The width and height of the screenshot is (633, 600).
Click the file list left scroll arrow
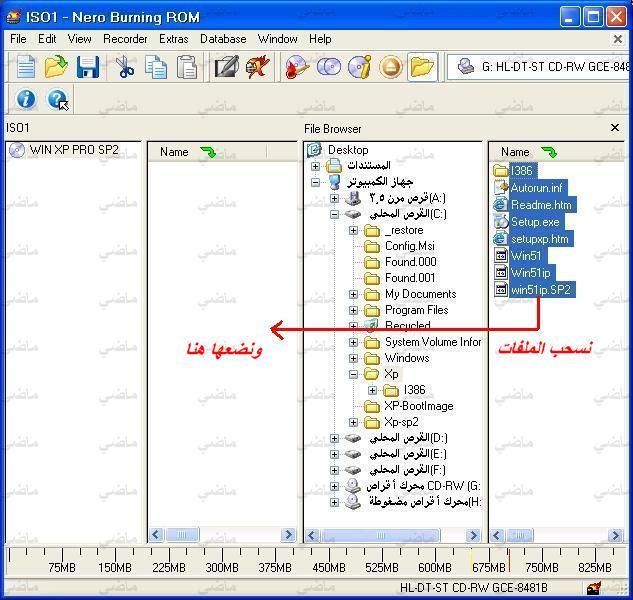click(x=497, y=535)
